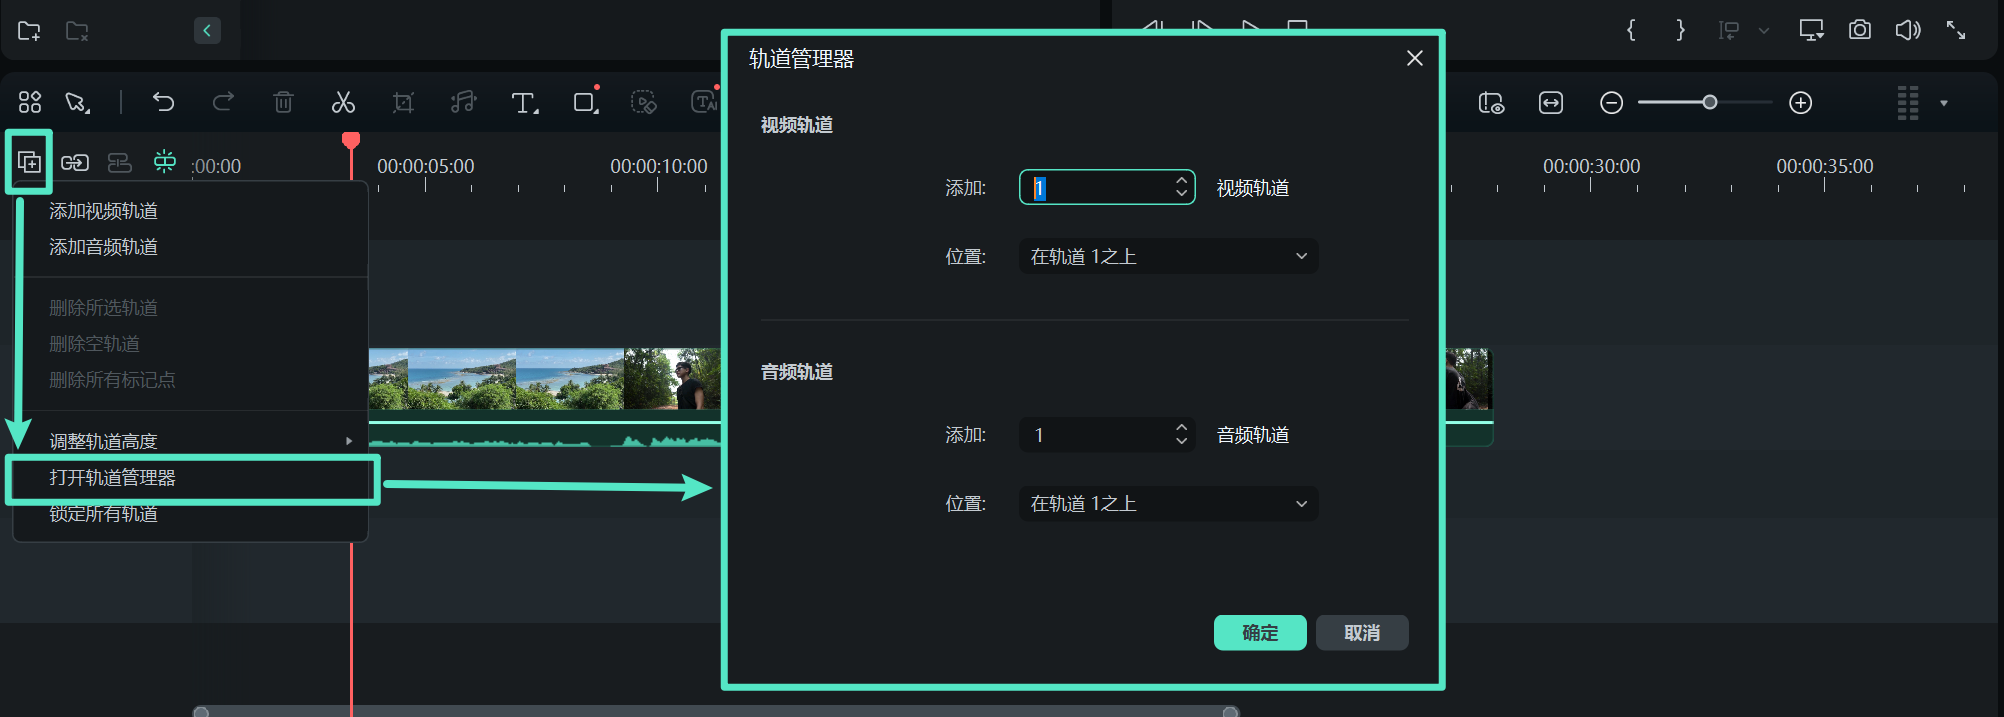Zoom in the timeline with the plus button
Screen dimensions: 2004x717
pyautogui.click(x=1801, y=102)
